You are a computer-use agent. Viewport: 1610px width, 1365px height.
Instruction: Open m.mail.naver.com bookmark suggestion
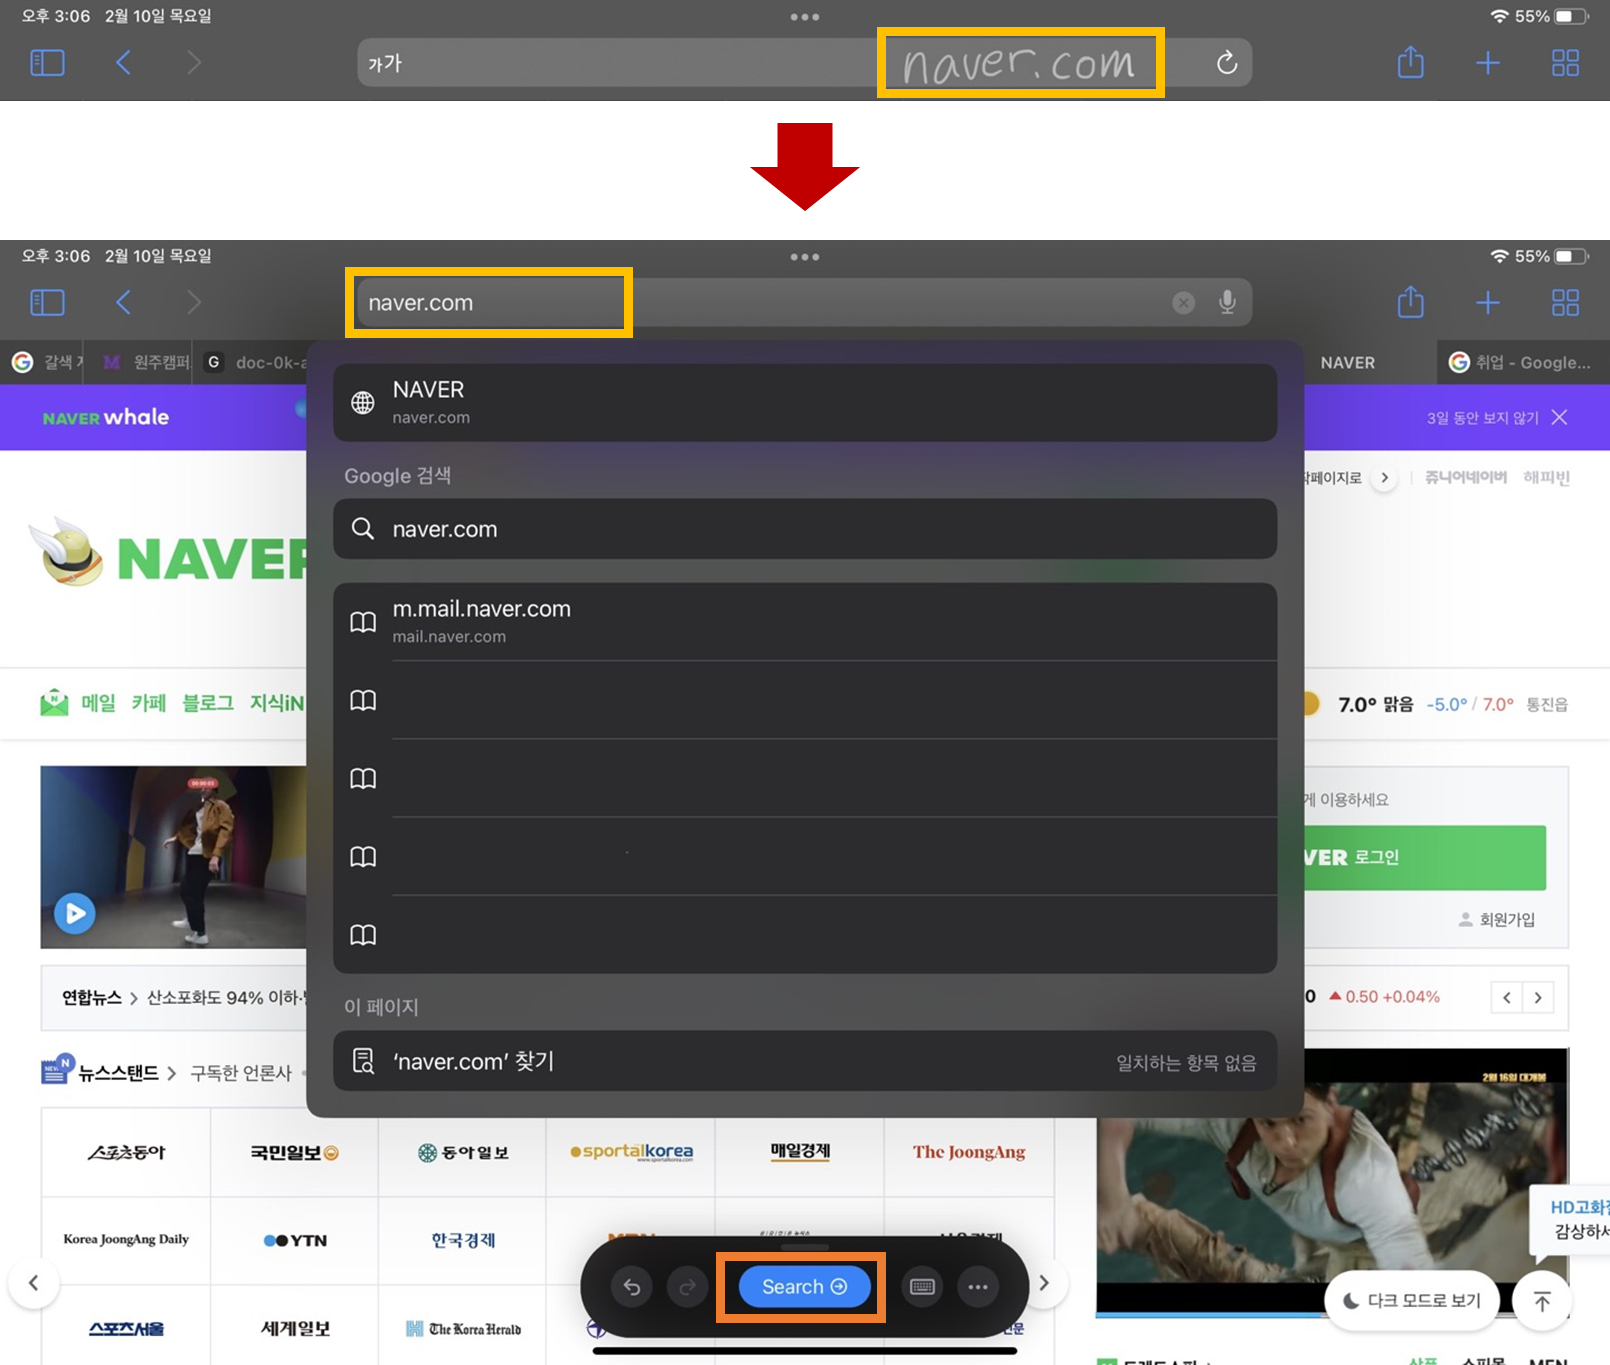tap(805, 621)
